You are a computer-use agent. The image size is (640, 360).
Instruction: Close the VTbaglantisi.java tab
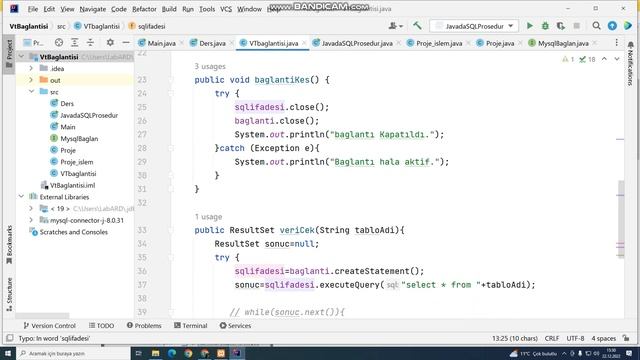coord(304,43)
